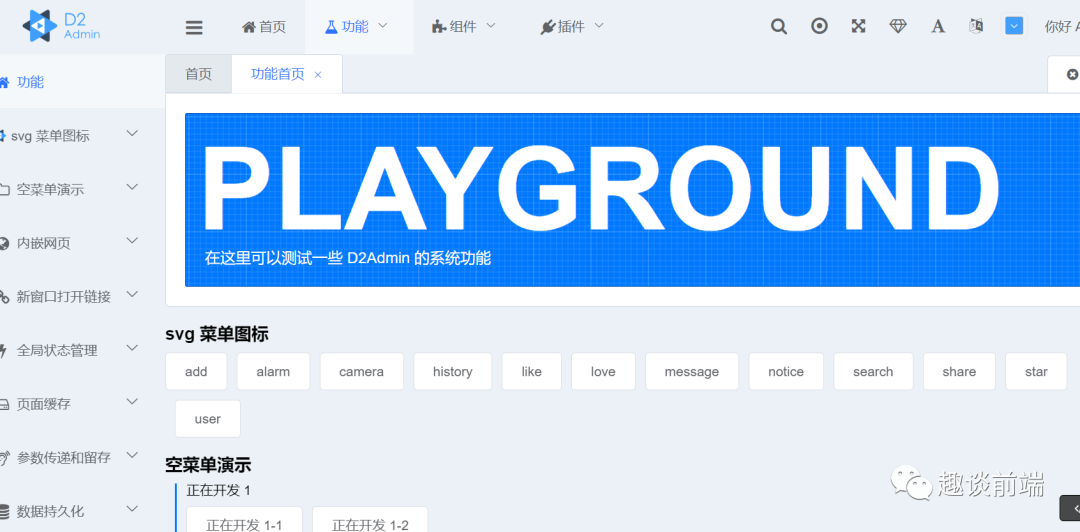Screen dimensions: 1080x532
Task: Open the search icon in header
Action: tap(778, 26)
